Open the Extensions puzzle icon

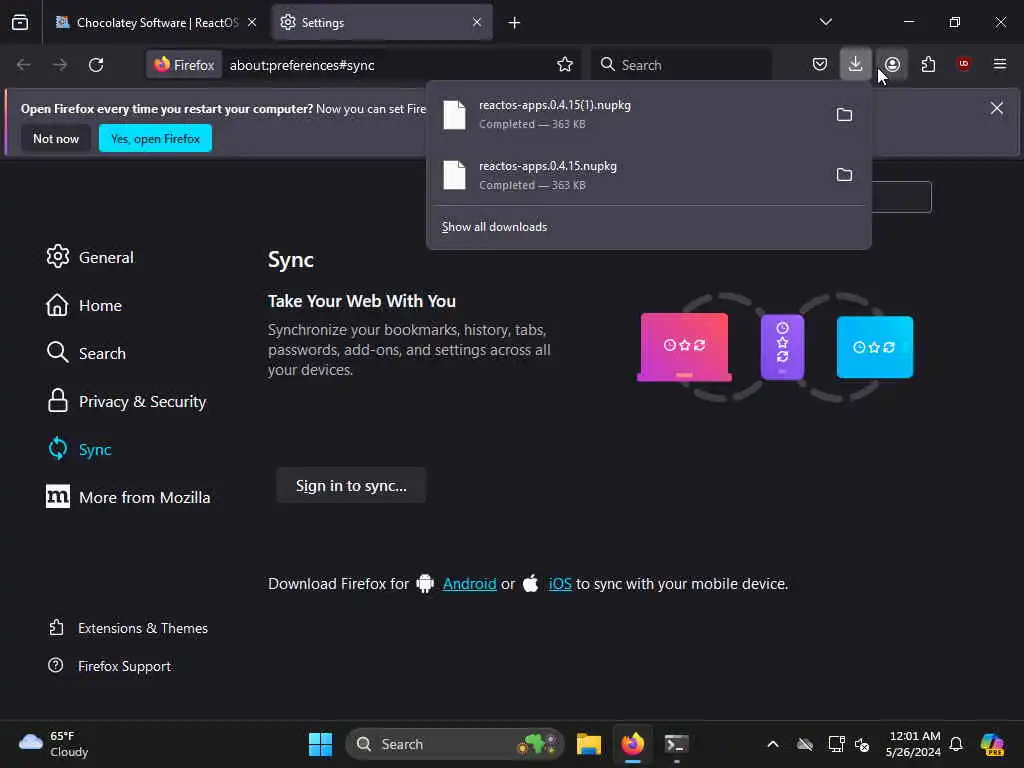[928, 64]
